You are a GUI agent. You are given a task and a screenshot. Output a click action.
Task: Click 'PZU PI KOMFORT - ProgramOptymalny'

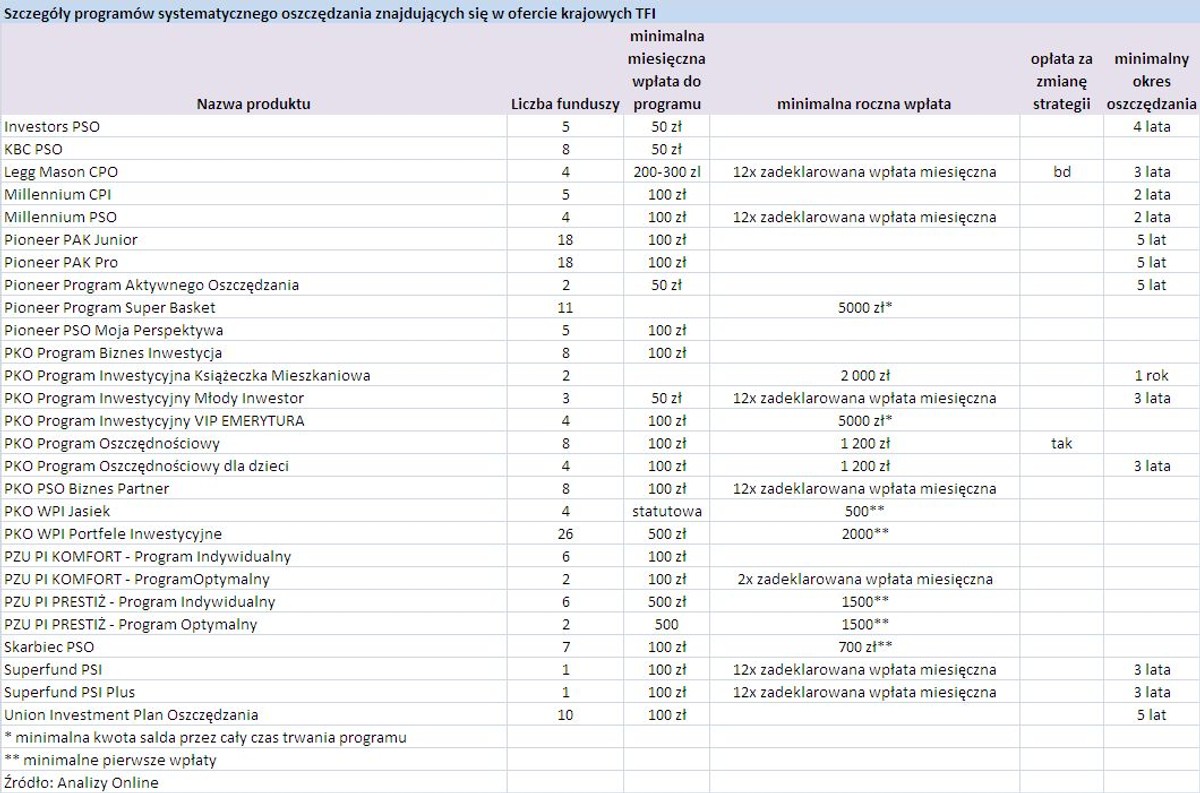pyautogui.click(x=137, y=579)
